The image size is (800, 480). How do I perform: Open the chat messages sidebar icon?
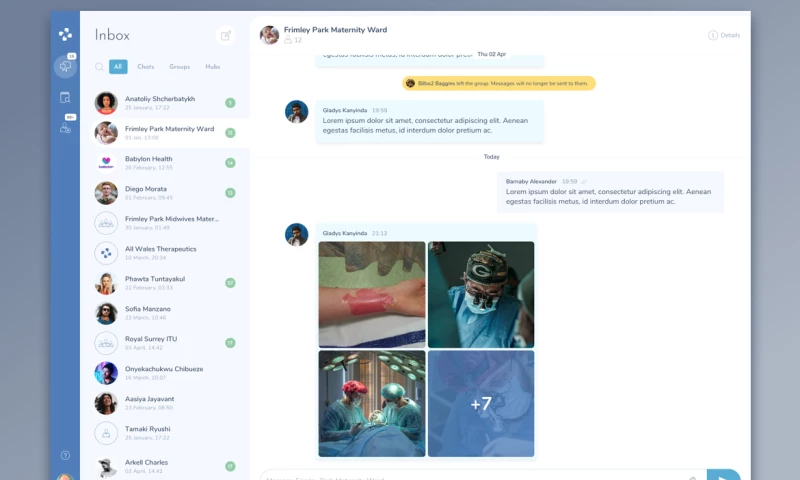(x=65, y=66)
